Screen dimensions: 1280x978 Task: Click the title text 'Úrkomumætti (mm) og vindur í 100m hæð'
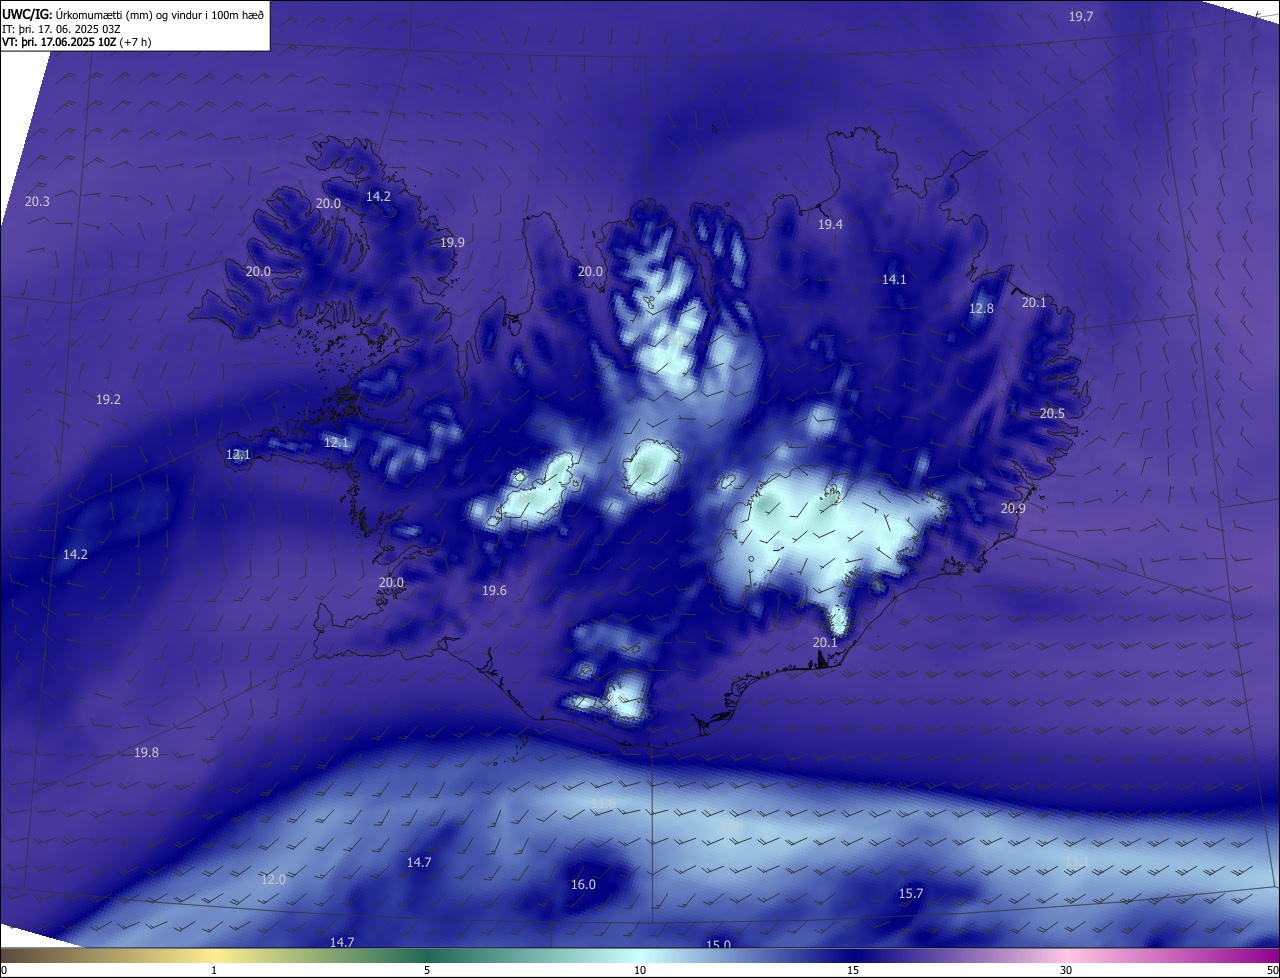159,14
